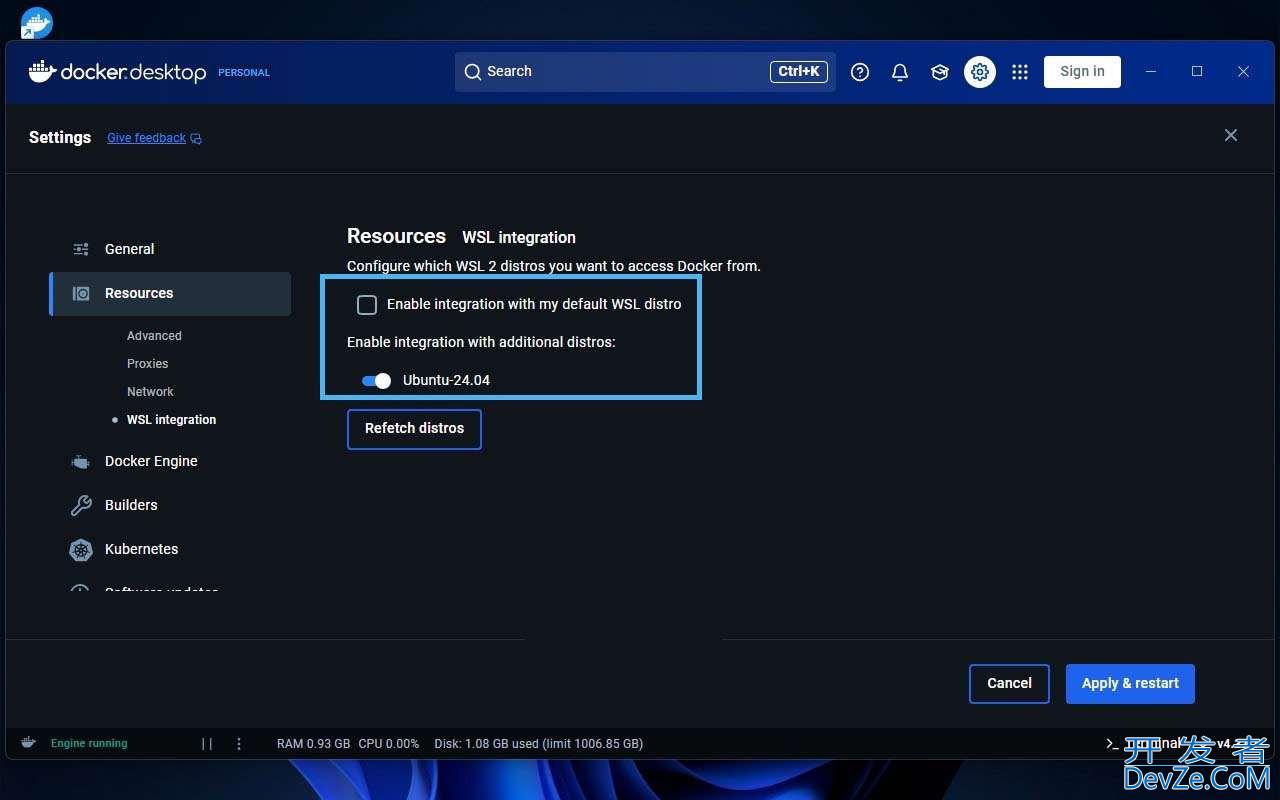1280x800 pixels.
Task: Click the PERSONAL plan badge
Action: coord(244,73)
